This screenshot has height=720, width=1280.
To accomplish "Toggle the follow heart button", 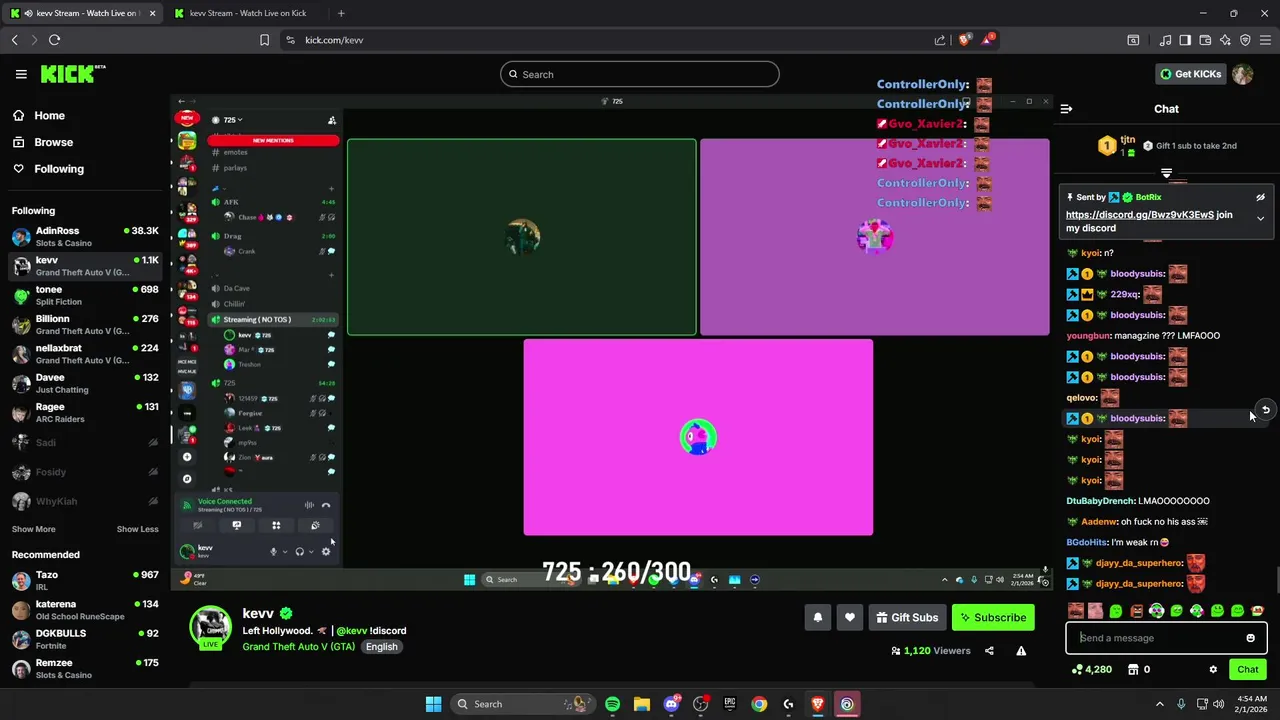I will click(x=849, y=617).
